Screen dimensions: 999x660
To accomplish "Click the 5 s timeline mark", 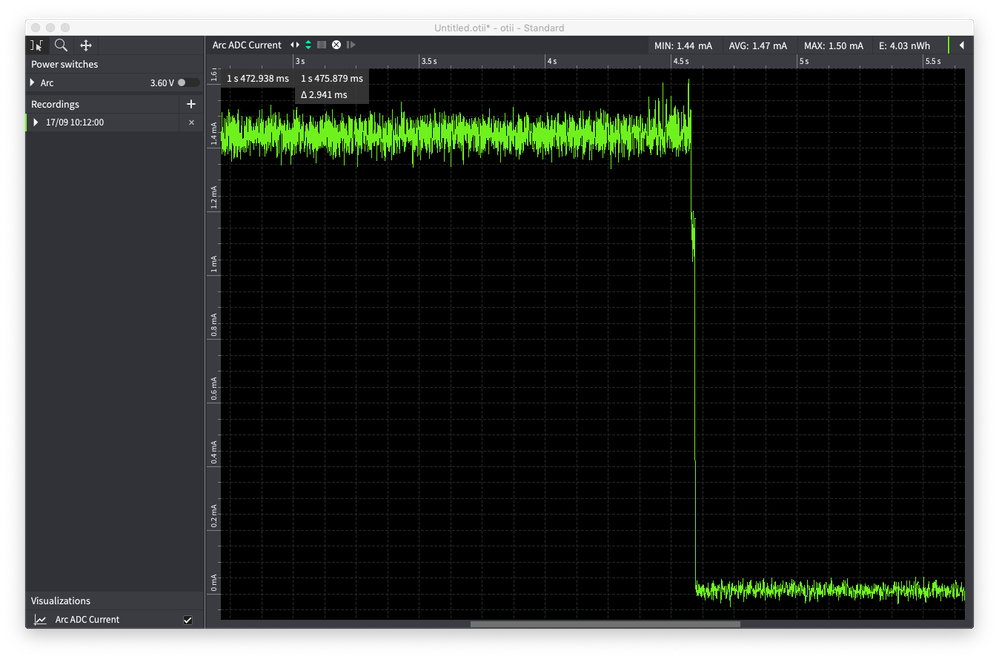I will [x=804, y=61].
